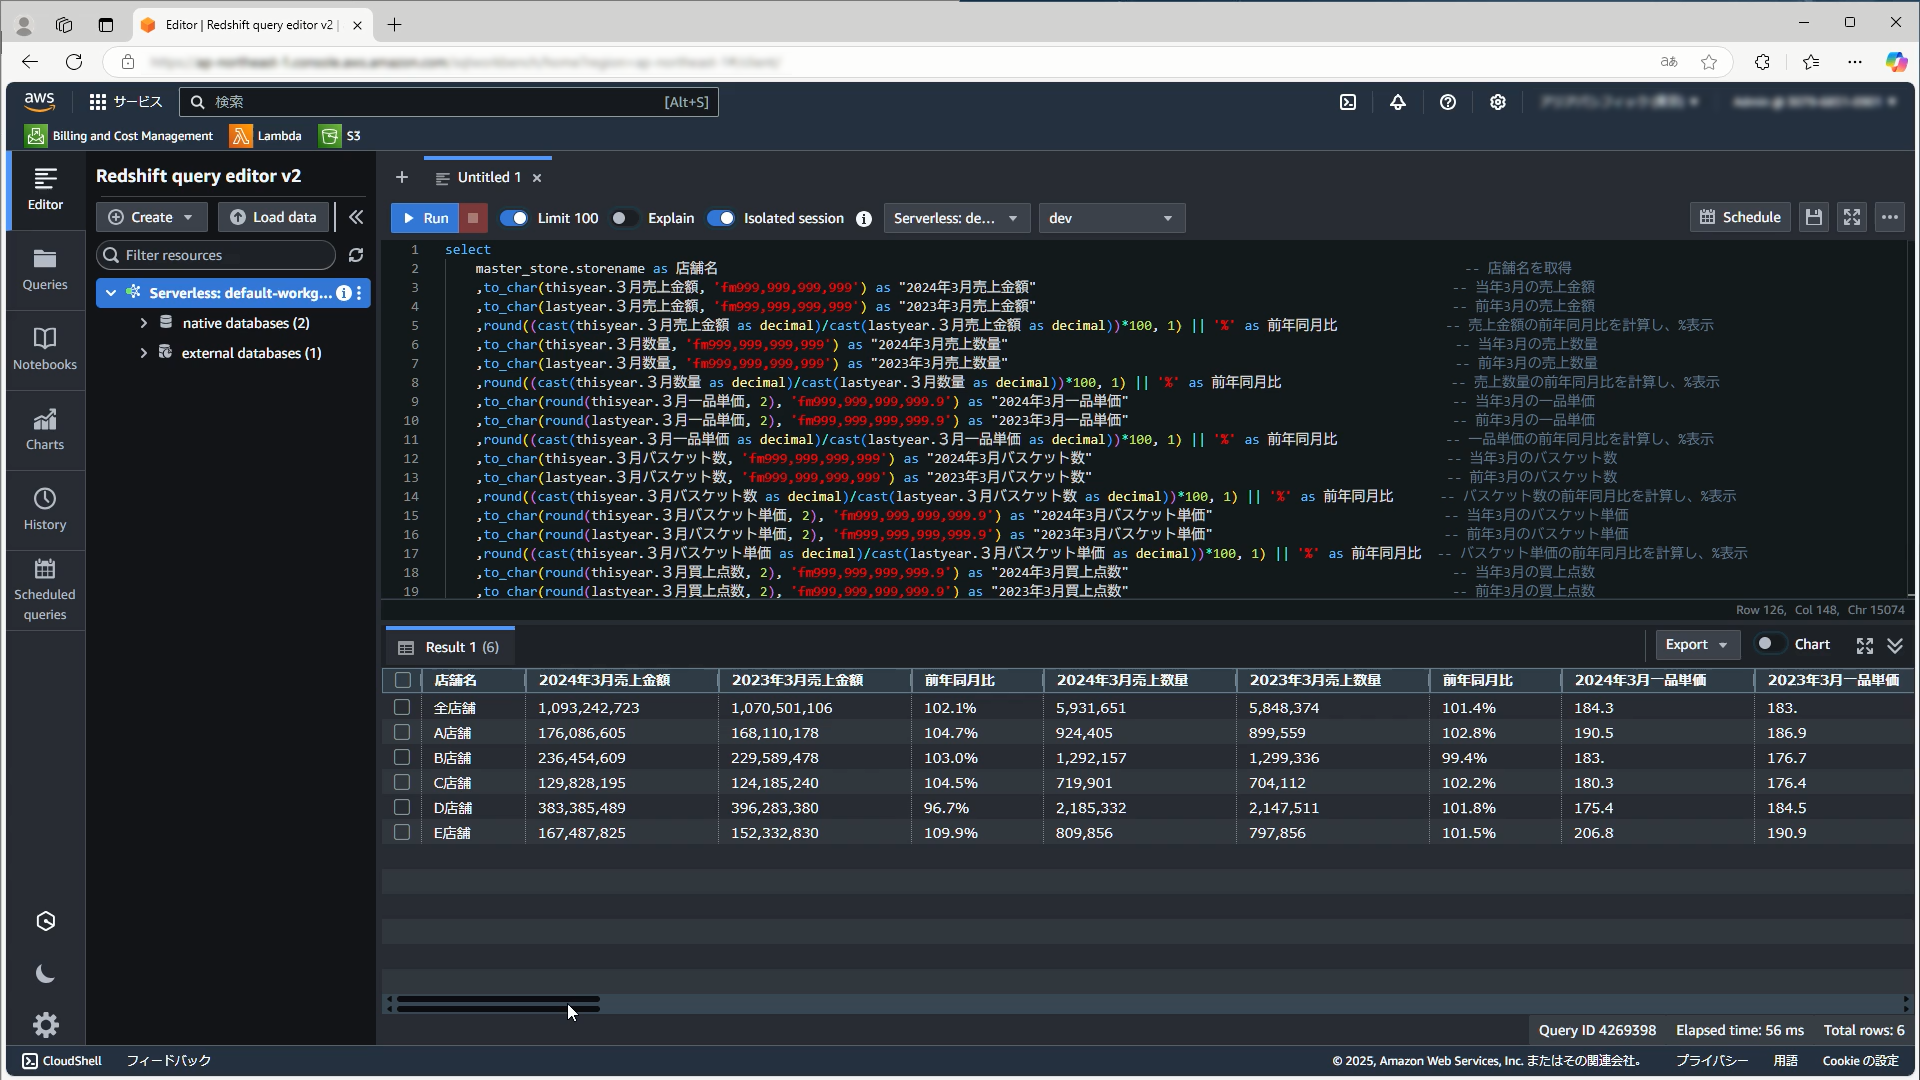Collapse the Serverless: default-workgroup node
The height and width of the screenshot is (1080, 1920).
pos(111,293)
